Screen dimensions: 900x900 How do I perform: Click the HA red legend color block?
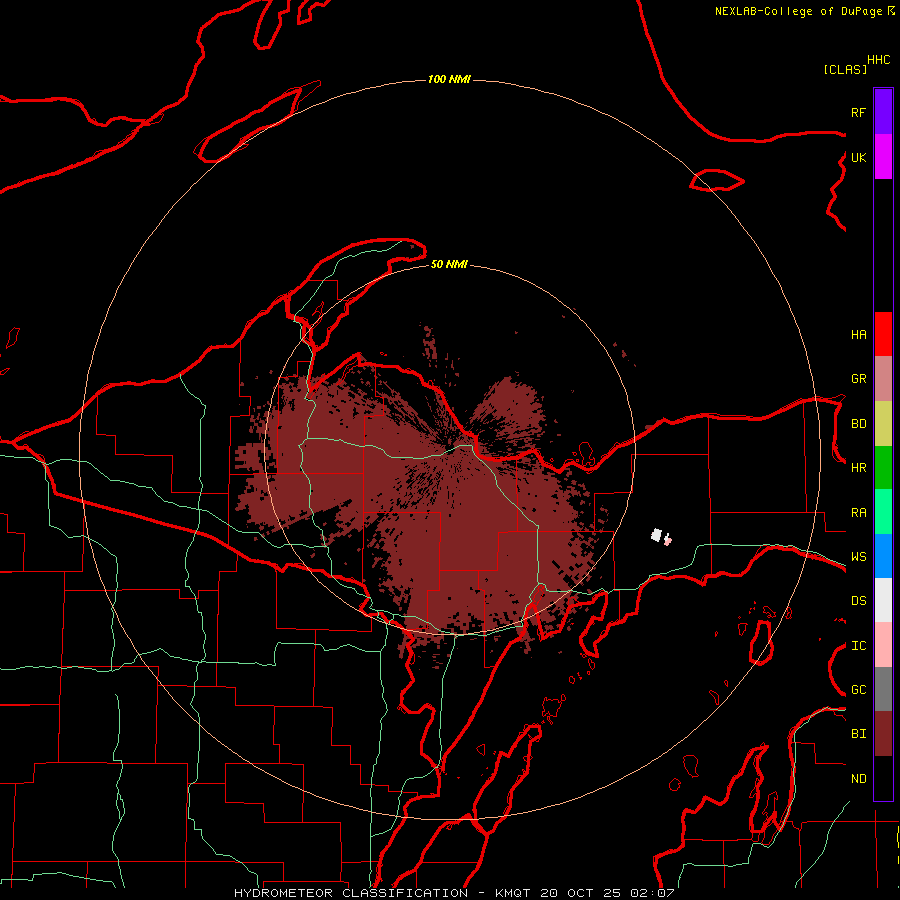click(883, 334)
